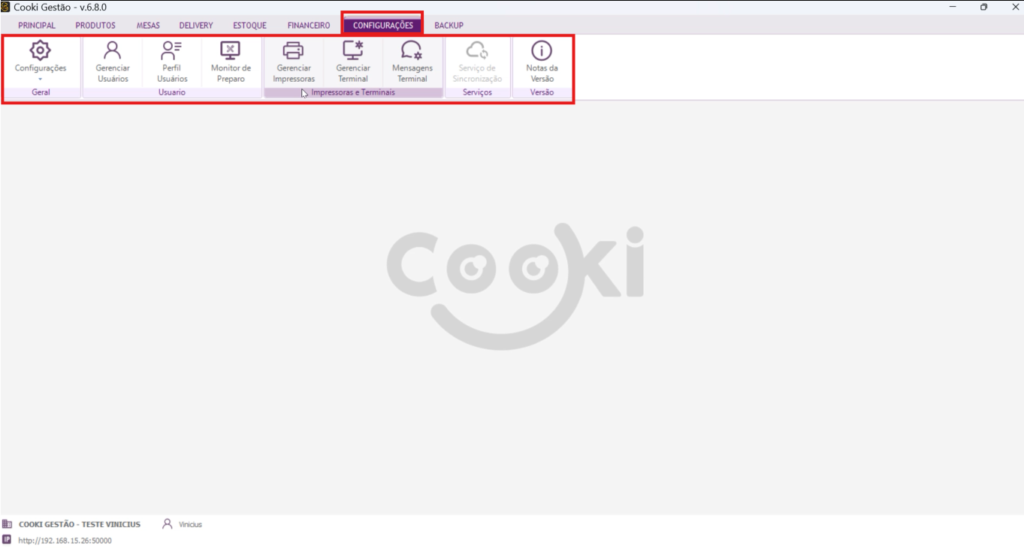Open Mensagens Terminal icon
Viewport: 1024px width, 548px height.
411,50
